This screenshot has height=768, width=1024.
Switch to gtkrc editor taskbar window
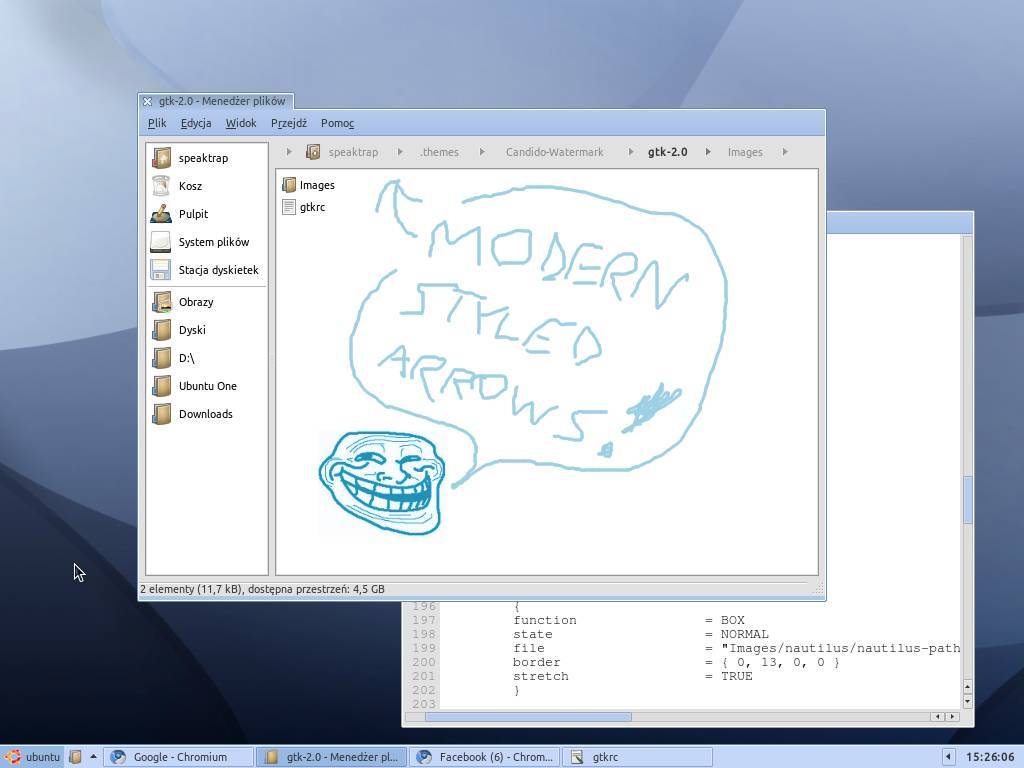(637, 757)
